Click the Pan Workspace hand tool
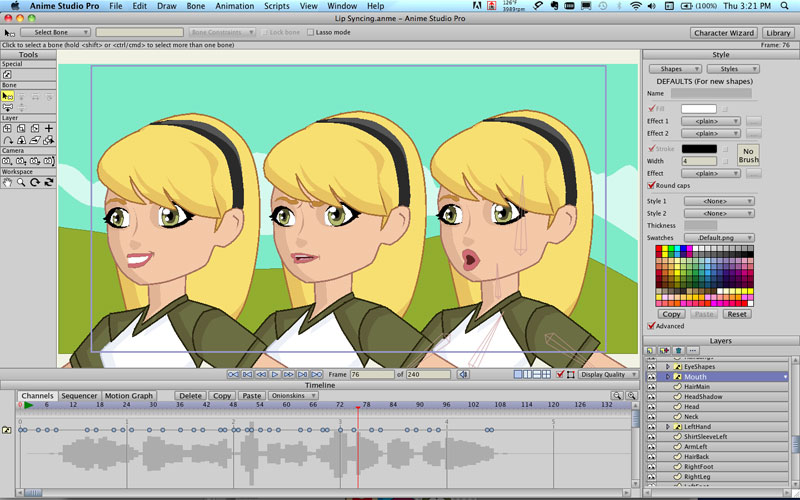This screenshot has height=500, width=800. point(8,182)
